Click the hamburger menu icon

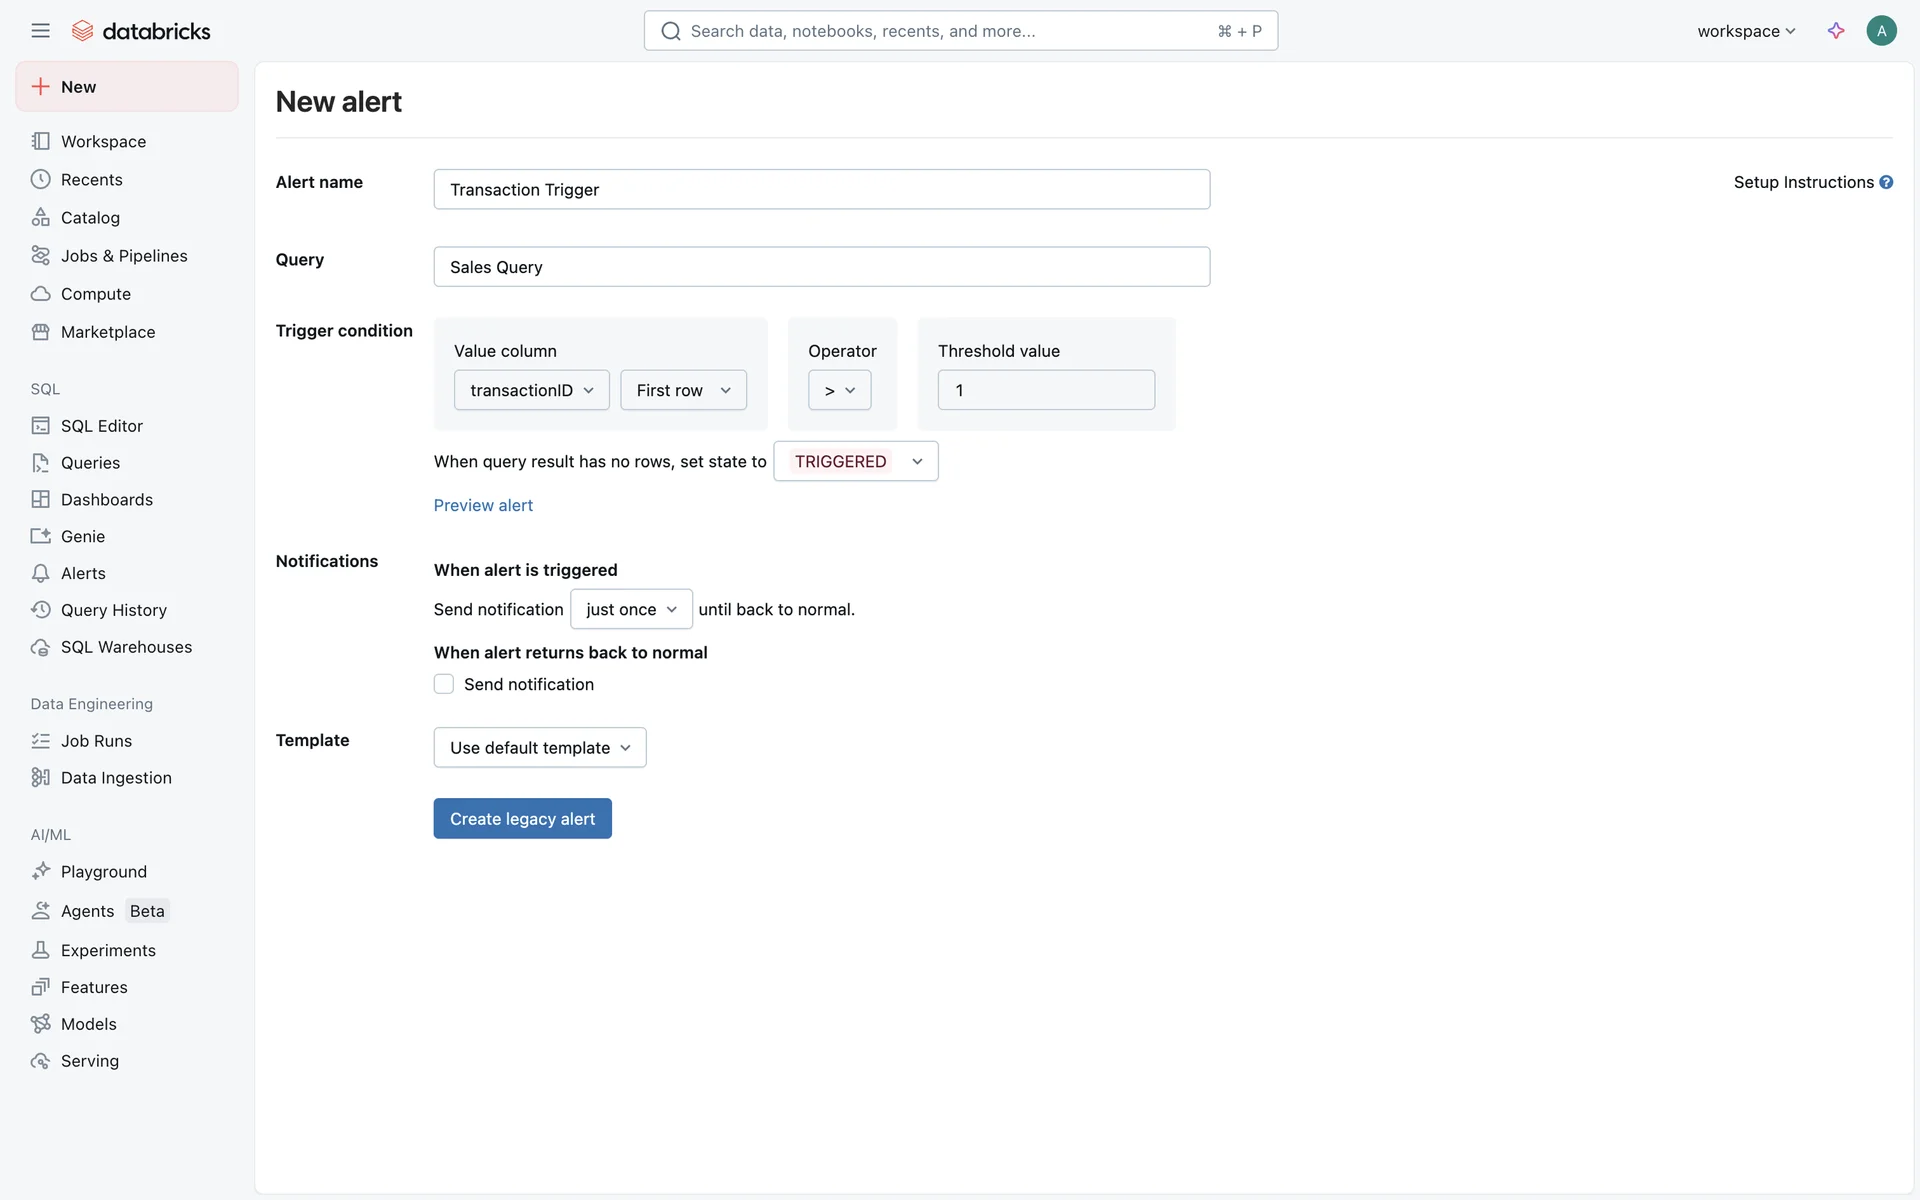click(x=40, y=31)
